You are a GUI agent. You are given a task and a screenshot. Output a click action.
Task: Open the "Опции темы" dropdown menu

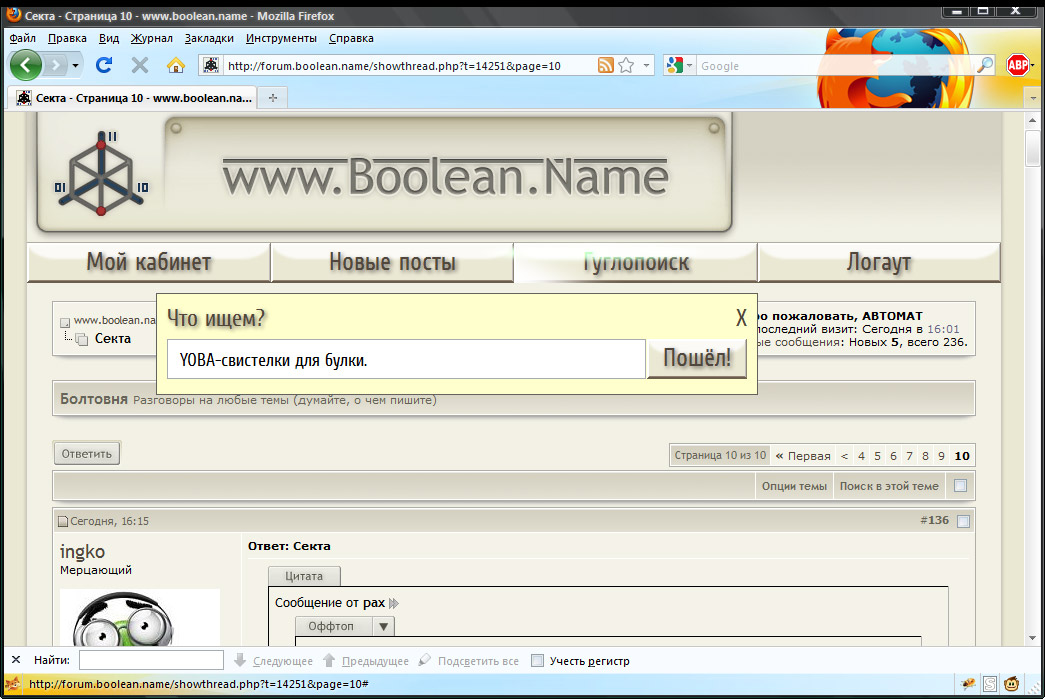[794, 486]
